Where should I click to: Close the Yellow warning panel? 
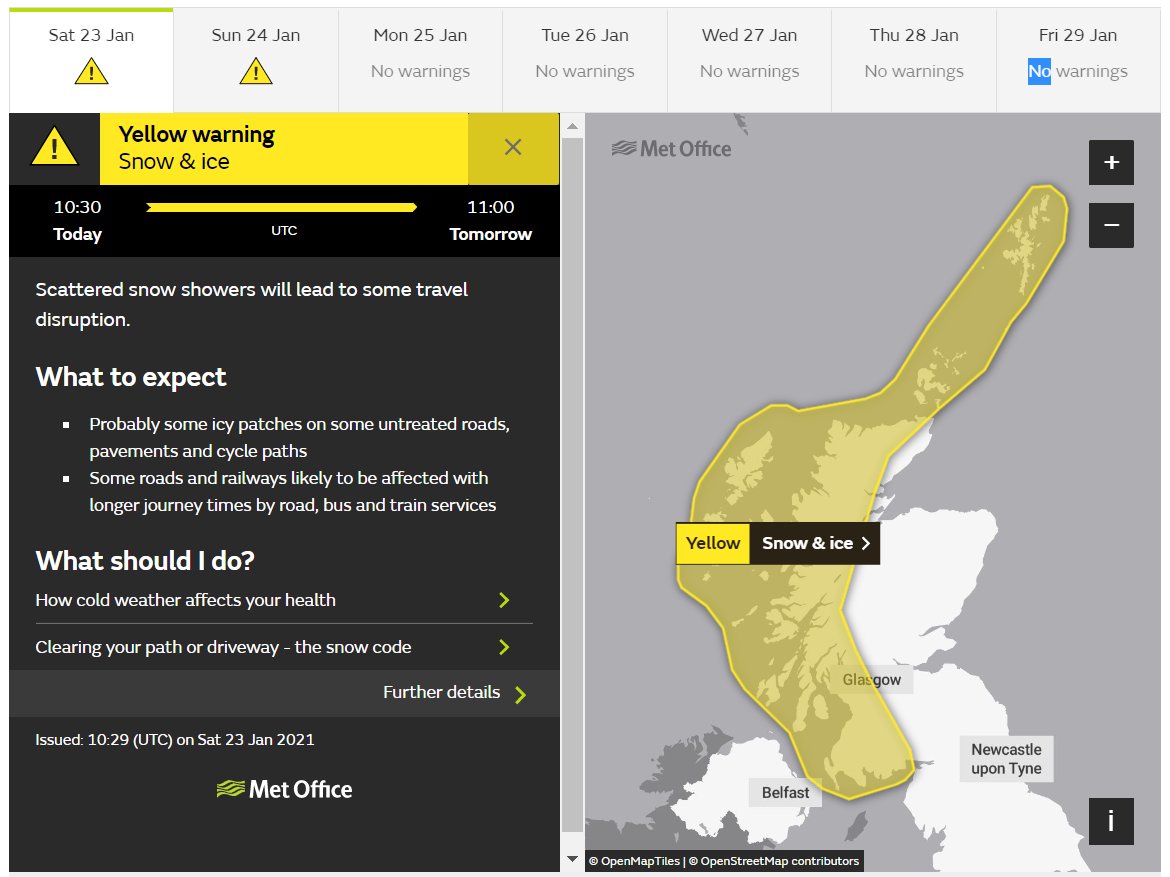coord(513,148)
